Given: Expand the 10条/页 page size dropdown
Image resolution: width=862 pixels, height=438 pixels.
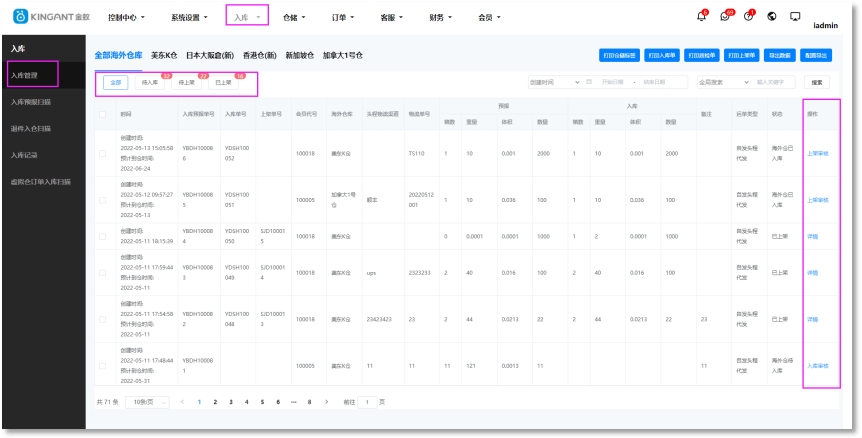Looking at the screenshot, I should click(x=145, y=402).
